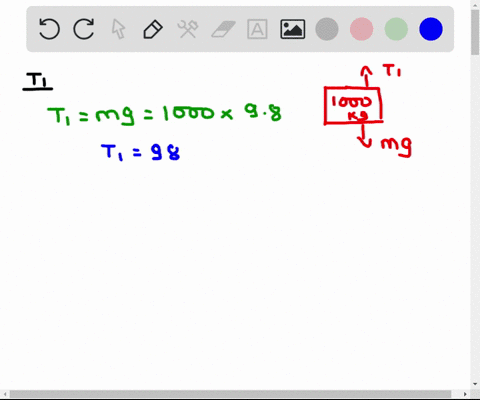Select the pointer cursor tool
The height and width of the screenshot is (400, 480).
118,29
